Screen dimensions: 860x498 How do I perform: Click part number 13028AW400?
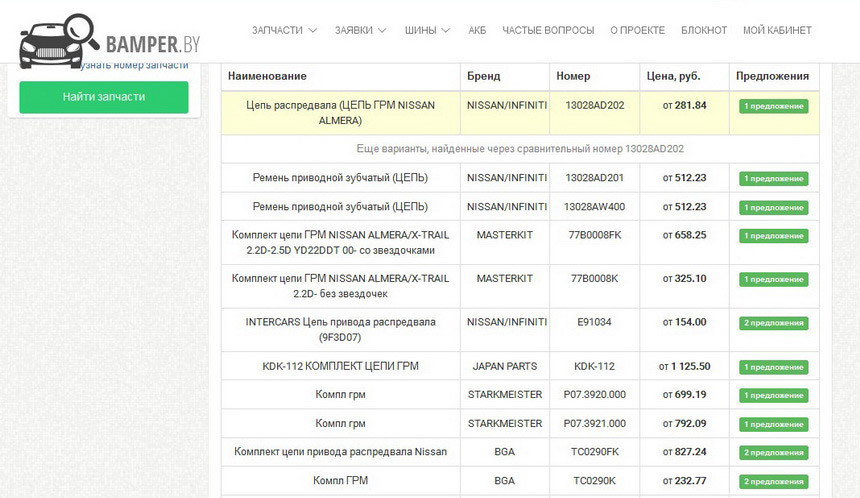click(595, 207)
